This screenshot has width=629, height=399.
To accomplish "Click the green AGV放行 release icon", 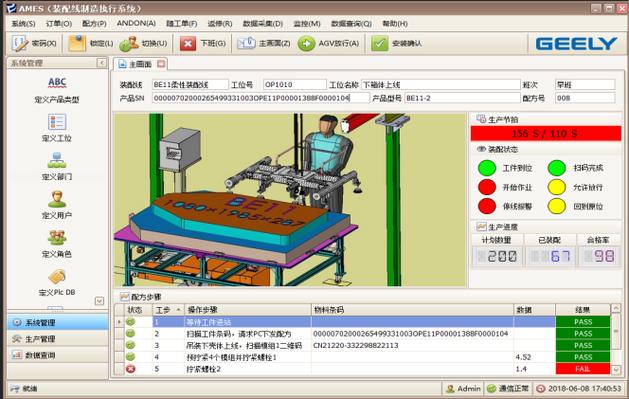I will point(306,43).
